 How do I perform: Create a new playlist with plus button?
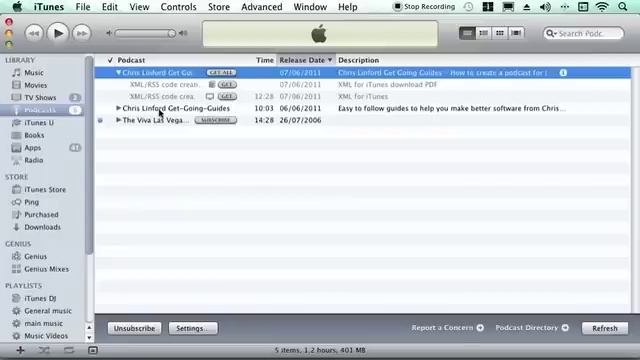pos(20,350)
